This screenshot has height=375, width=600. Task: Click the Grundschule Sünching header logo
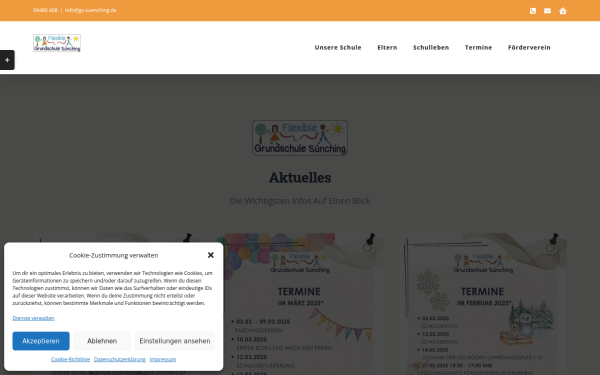57,43
